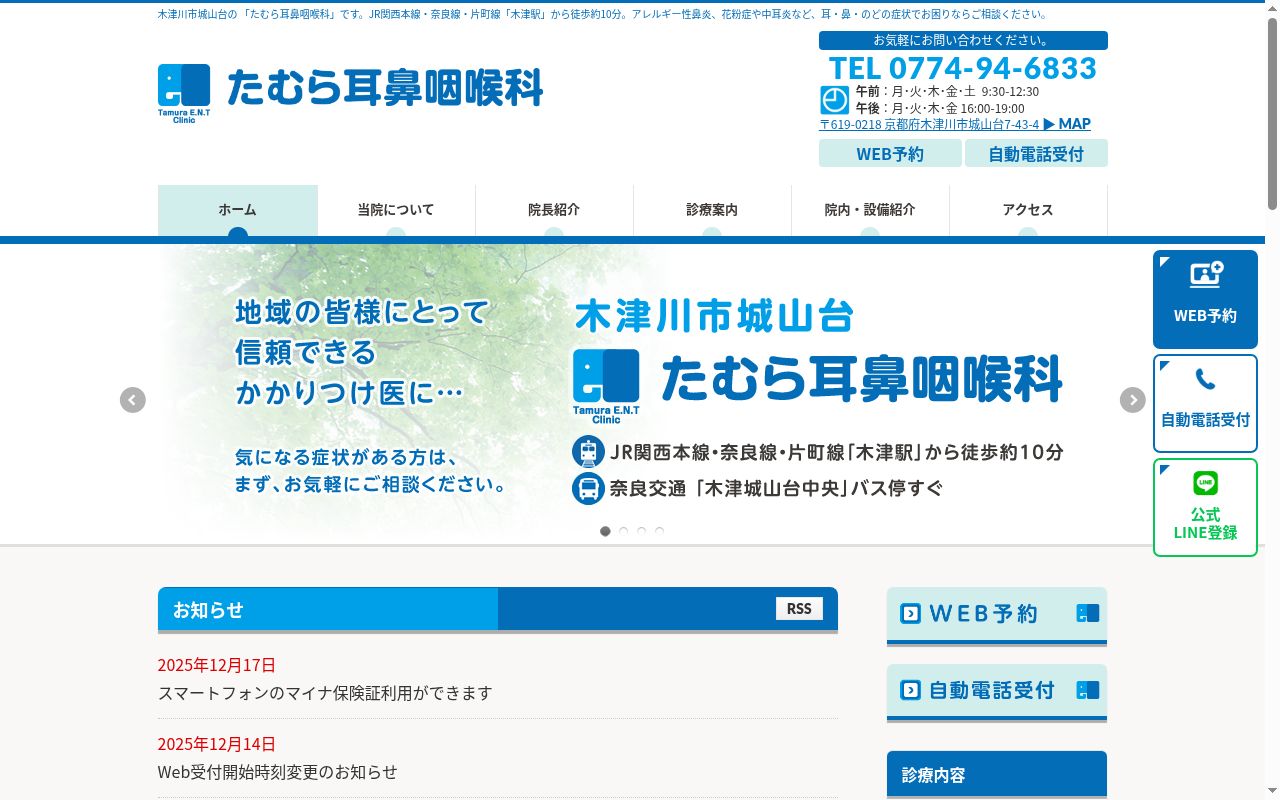Open the ホーム navigation tab

(x=238, y=211)
